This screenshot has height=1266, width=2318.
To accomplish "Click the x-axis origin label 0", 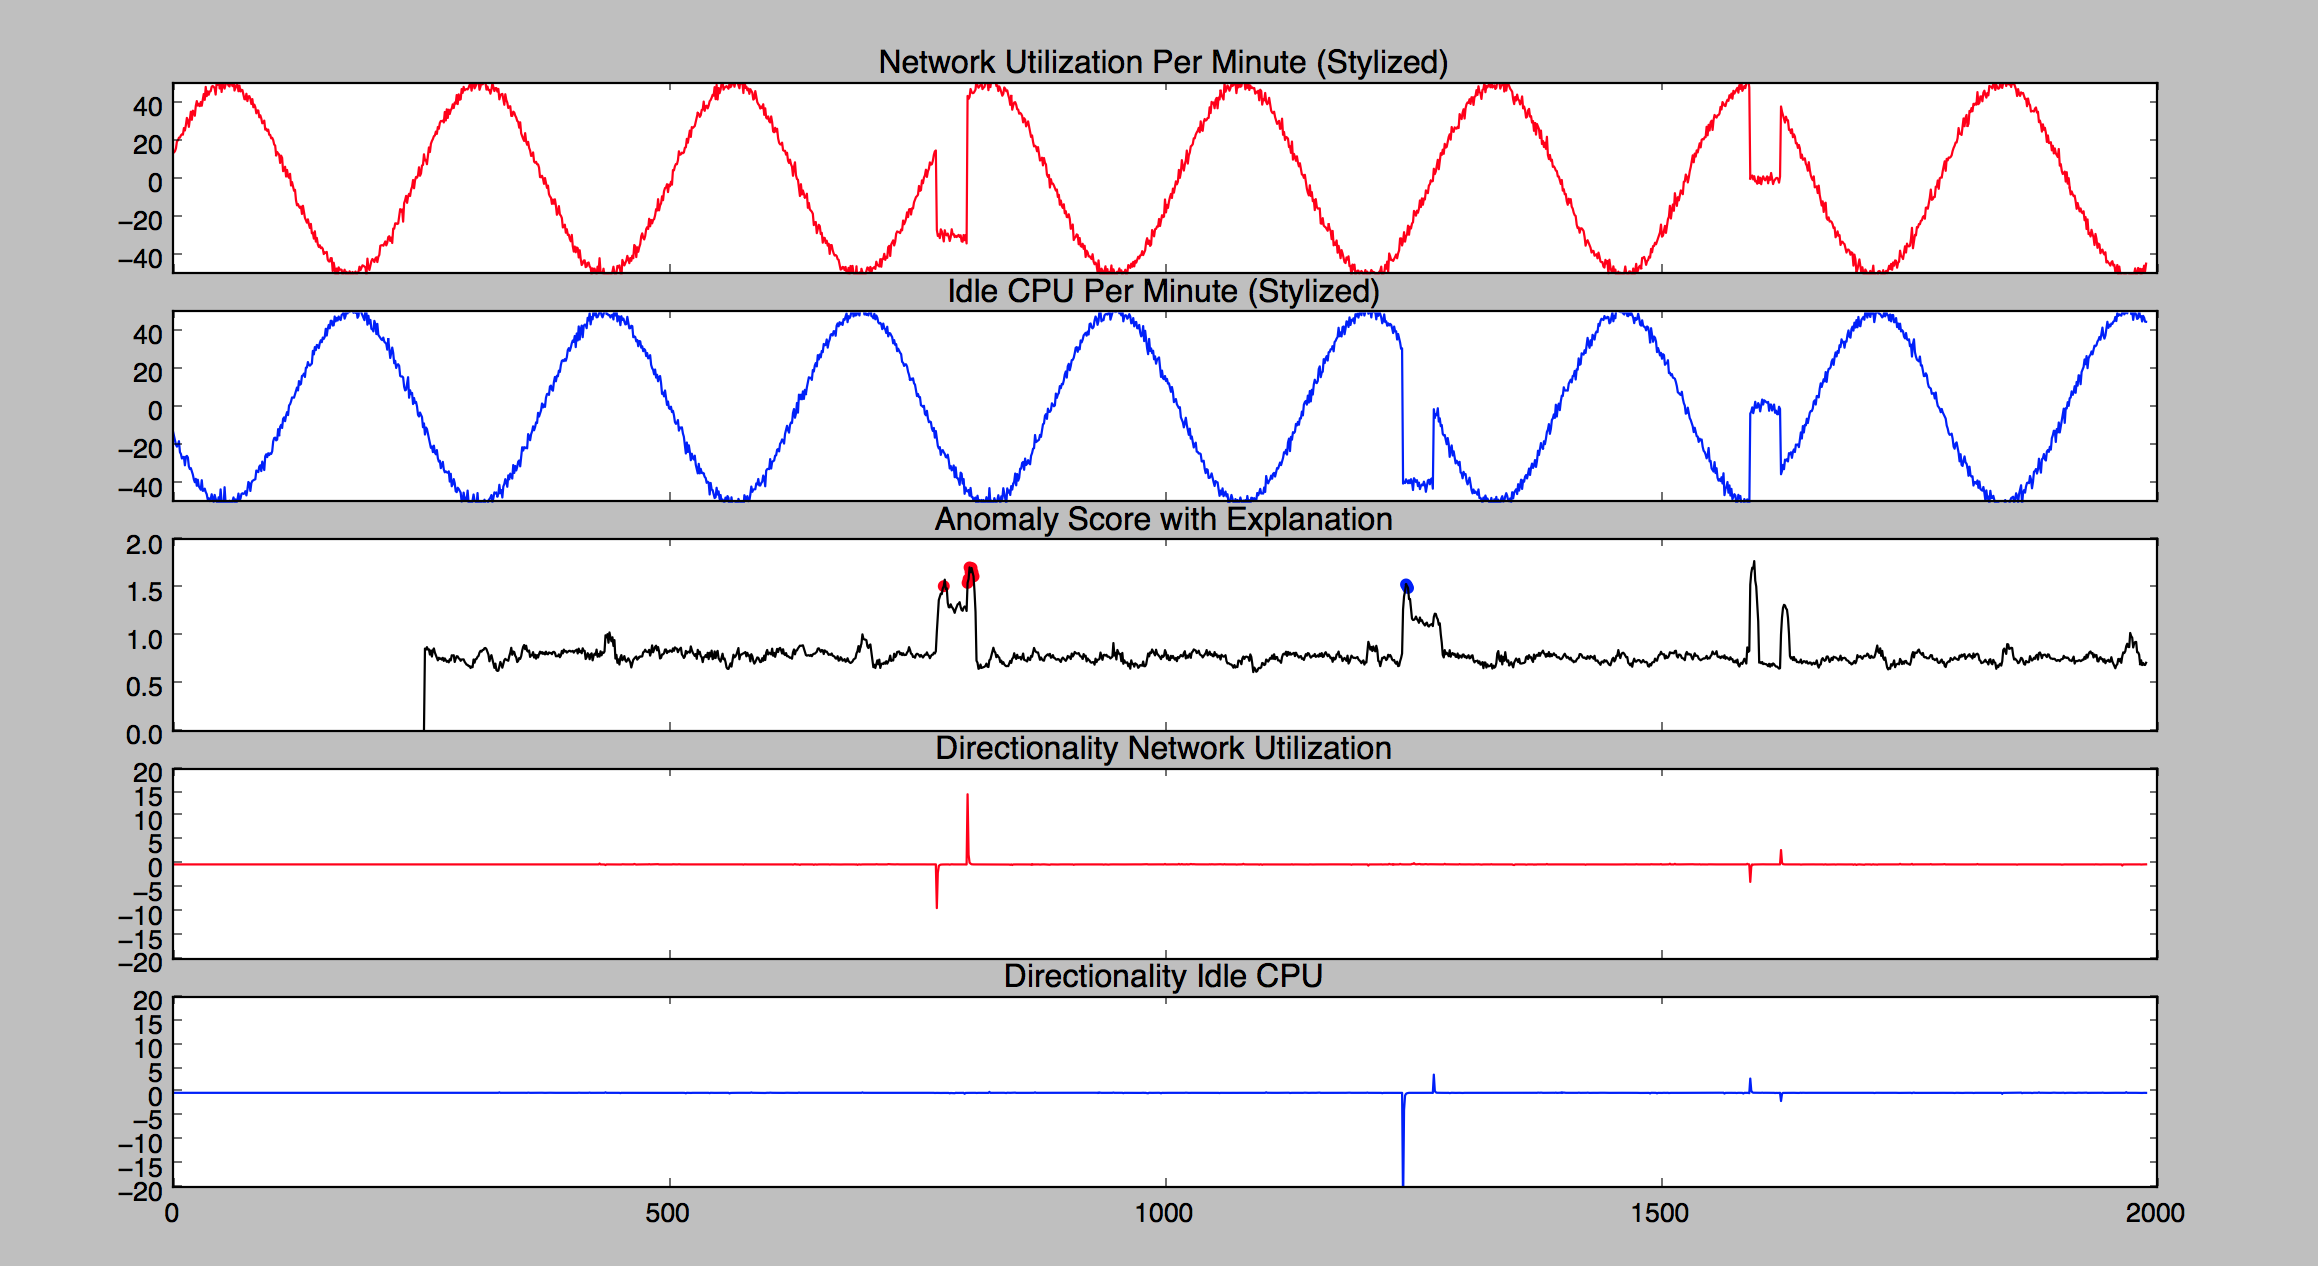I will (172, 1213).
